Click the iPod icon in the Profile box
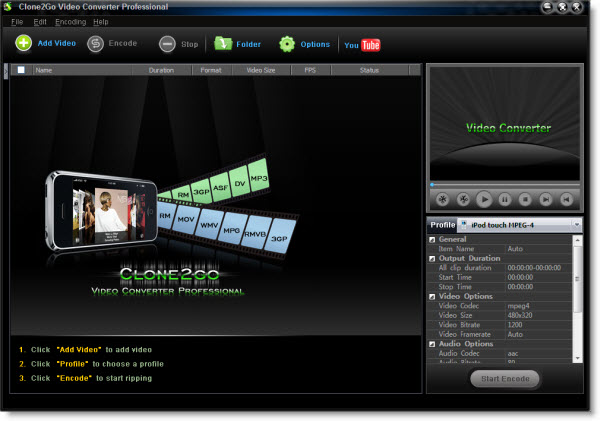 click(464, 225)
